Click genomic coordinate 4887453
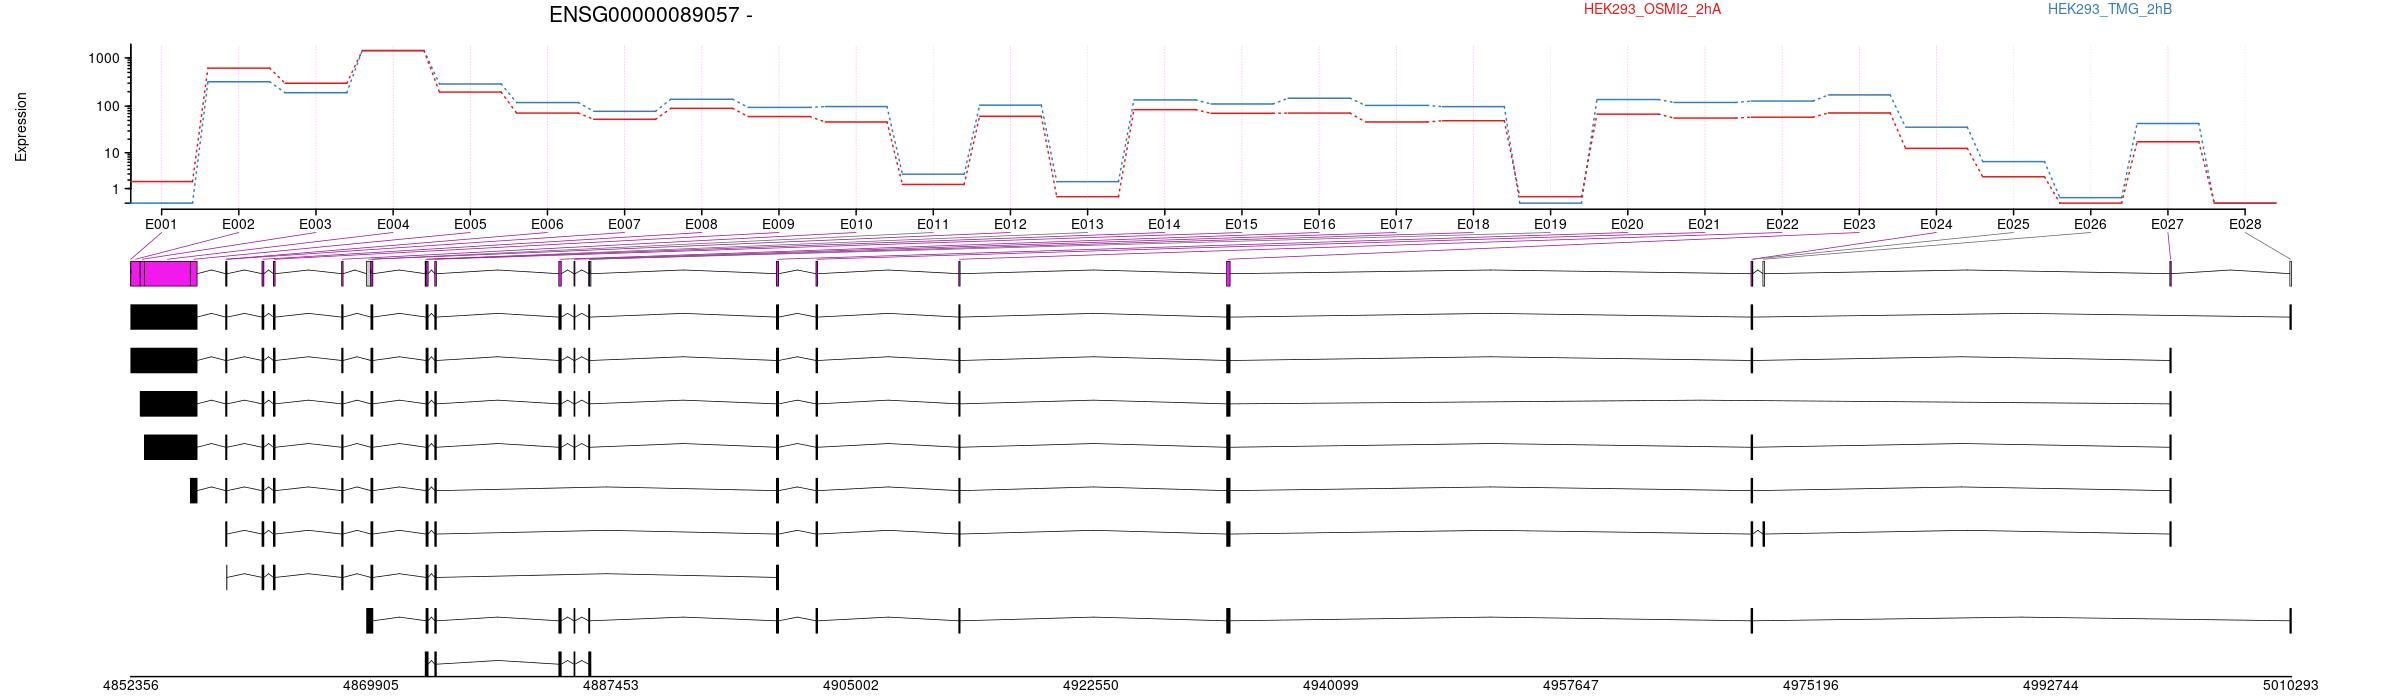Image resolution: width=2400 pixels, height=700 pixels. coord(611,686)
